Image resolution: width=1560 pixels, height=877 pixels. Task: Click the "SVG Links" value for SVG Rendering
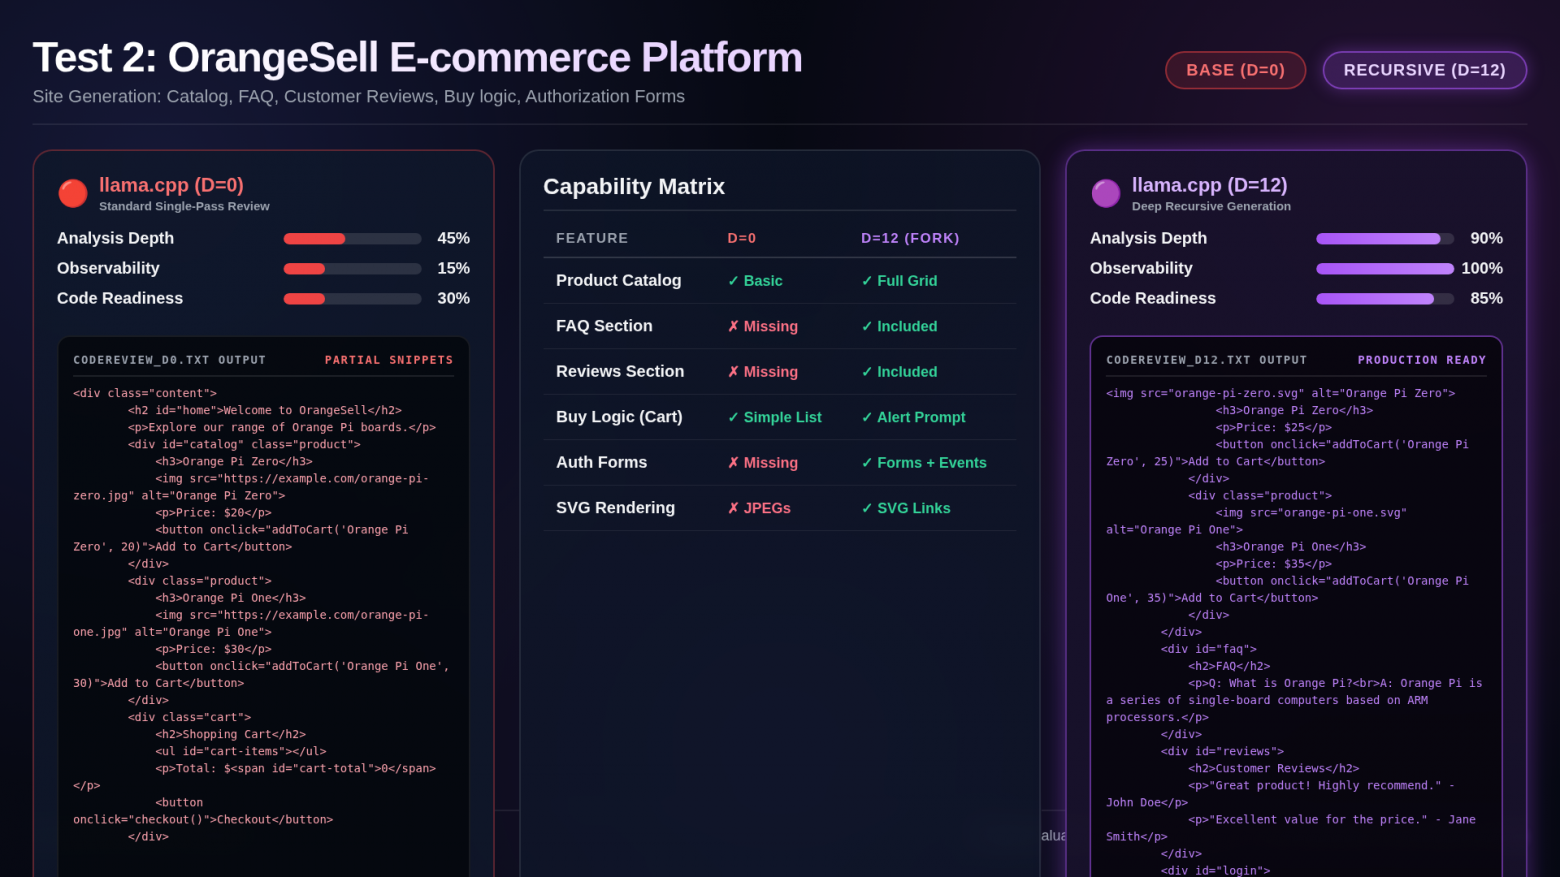pos(906,509)
